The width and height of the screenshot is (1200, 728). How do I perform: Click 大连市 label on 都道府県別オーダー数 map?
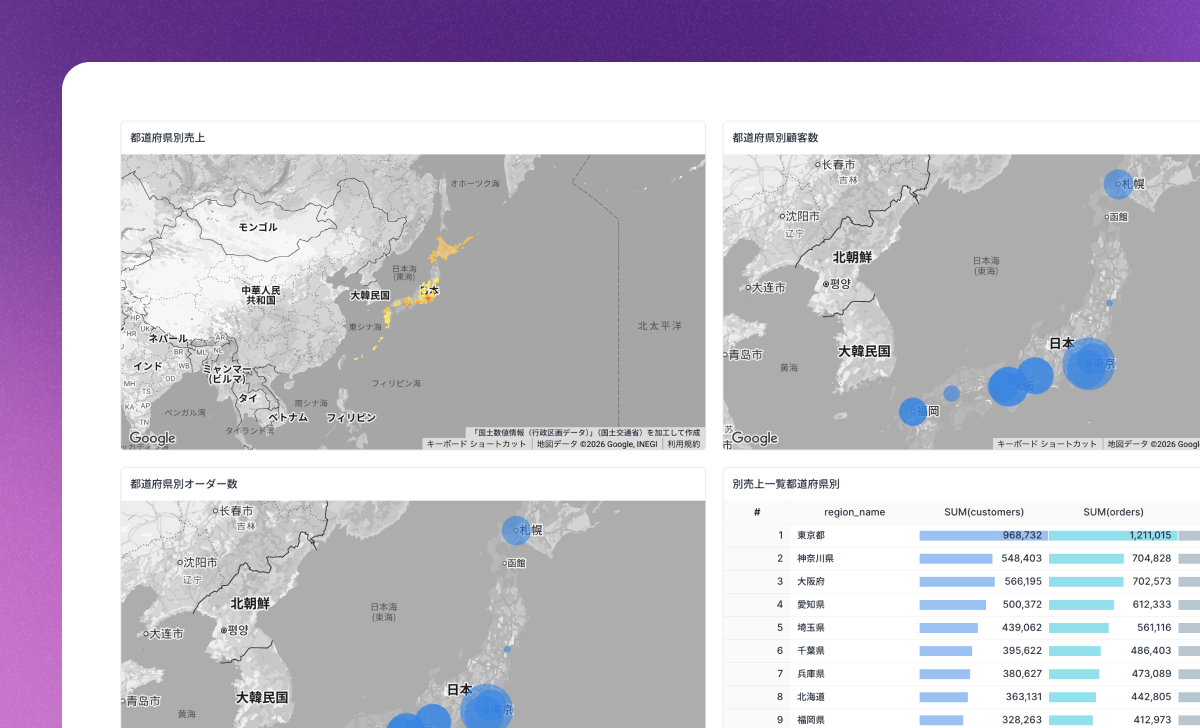(x=164, y=633)
